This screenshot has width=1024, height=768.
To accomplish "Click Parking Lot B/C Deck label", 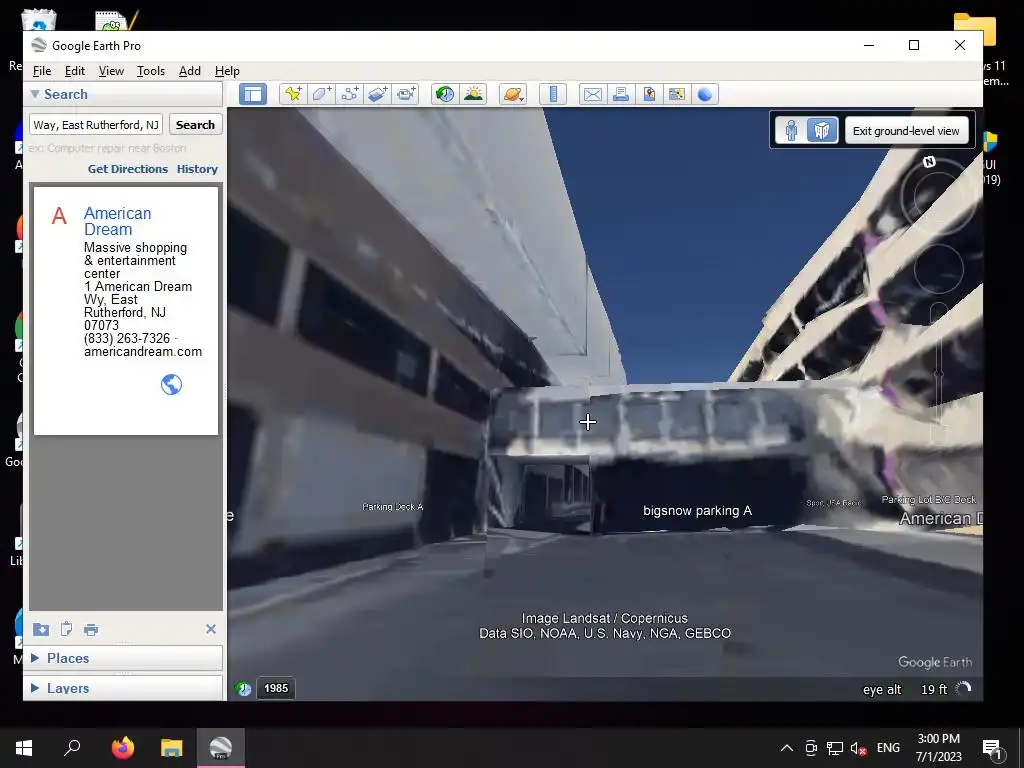I will pyautogui.click(x=929, y=500).
